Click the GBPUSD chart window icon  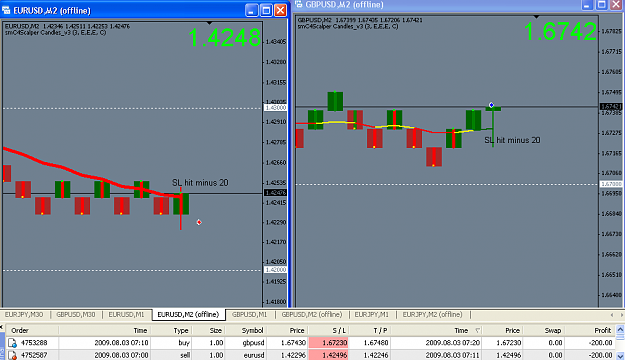(x=299, y=4)
